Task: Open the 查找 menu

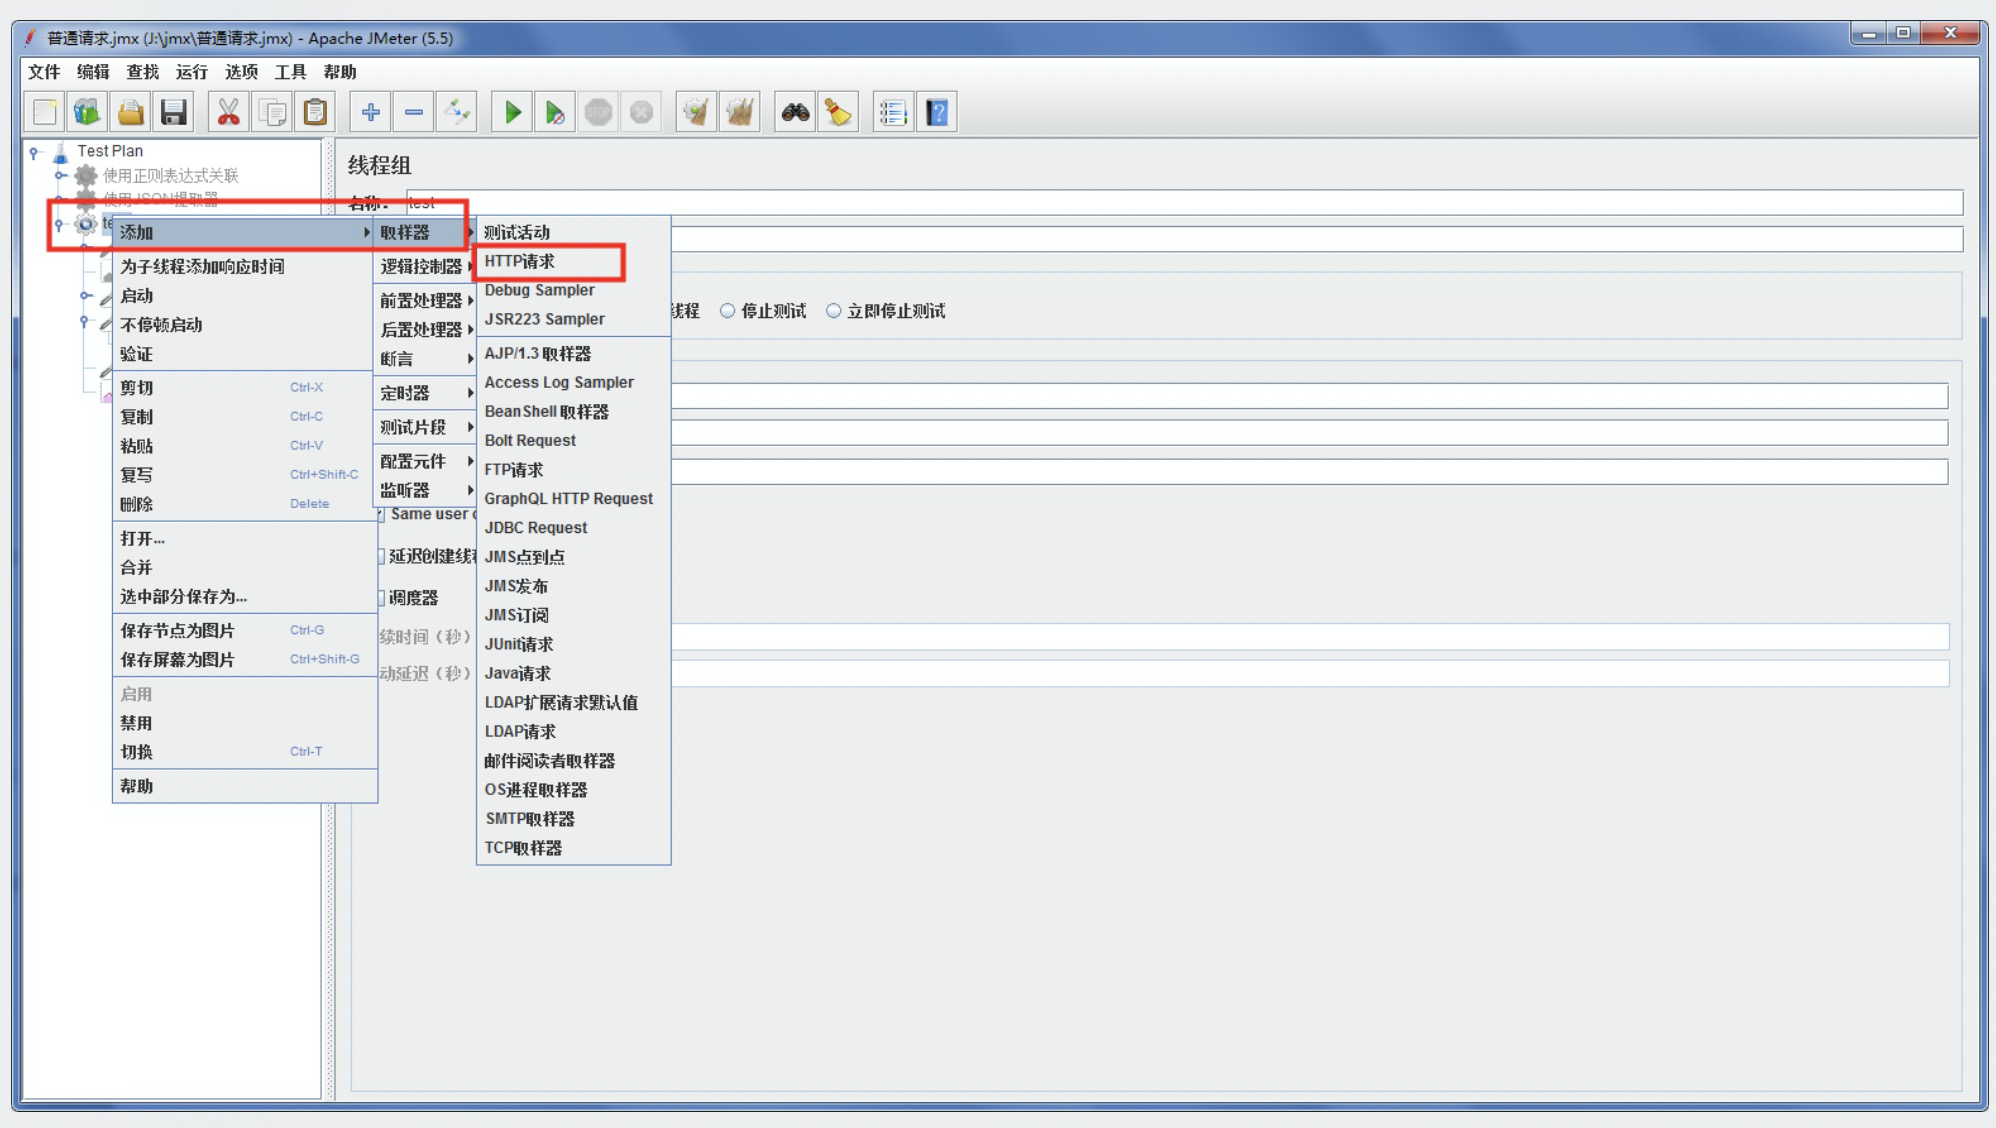Action: pyautogui.click(x=142, y=72)
